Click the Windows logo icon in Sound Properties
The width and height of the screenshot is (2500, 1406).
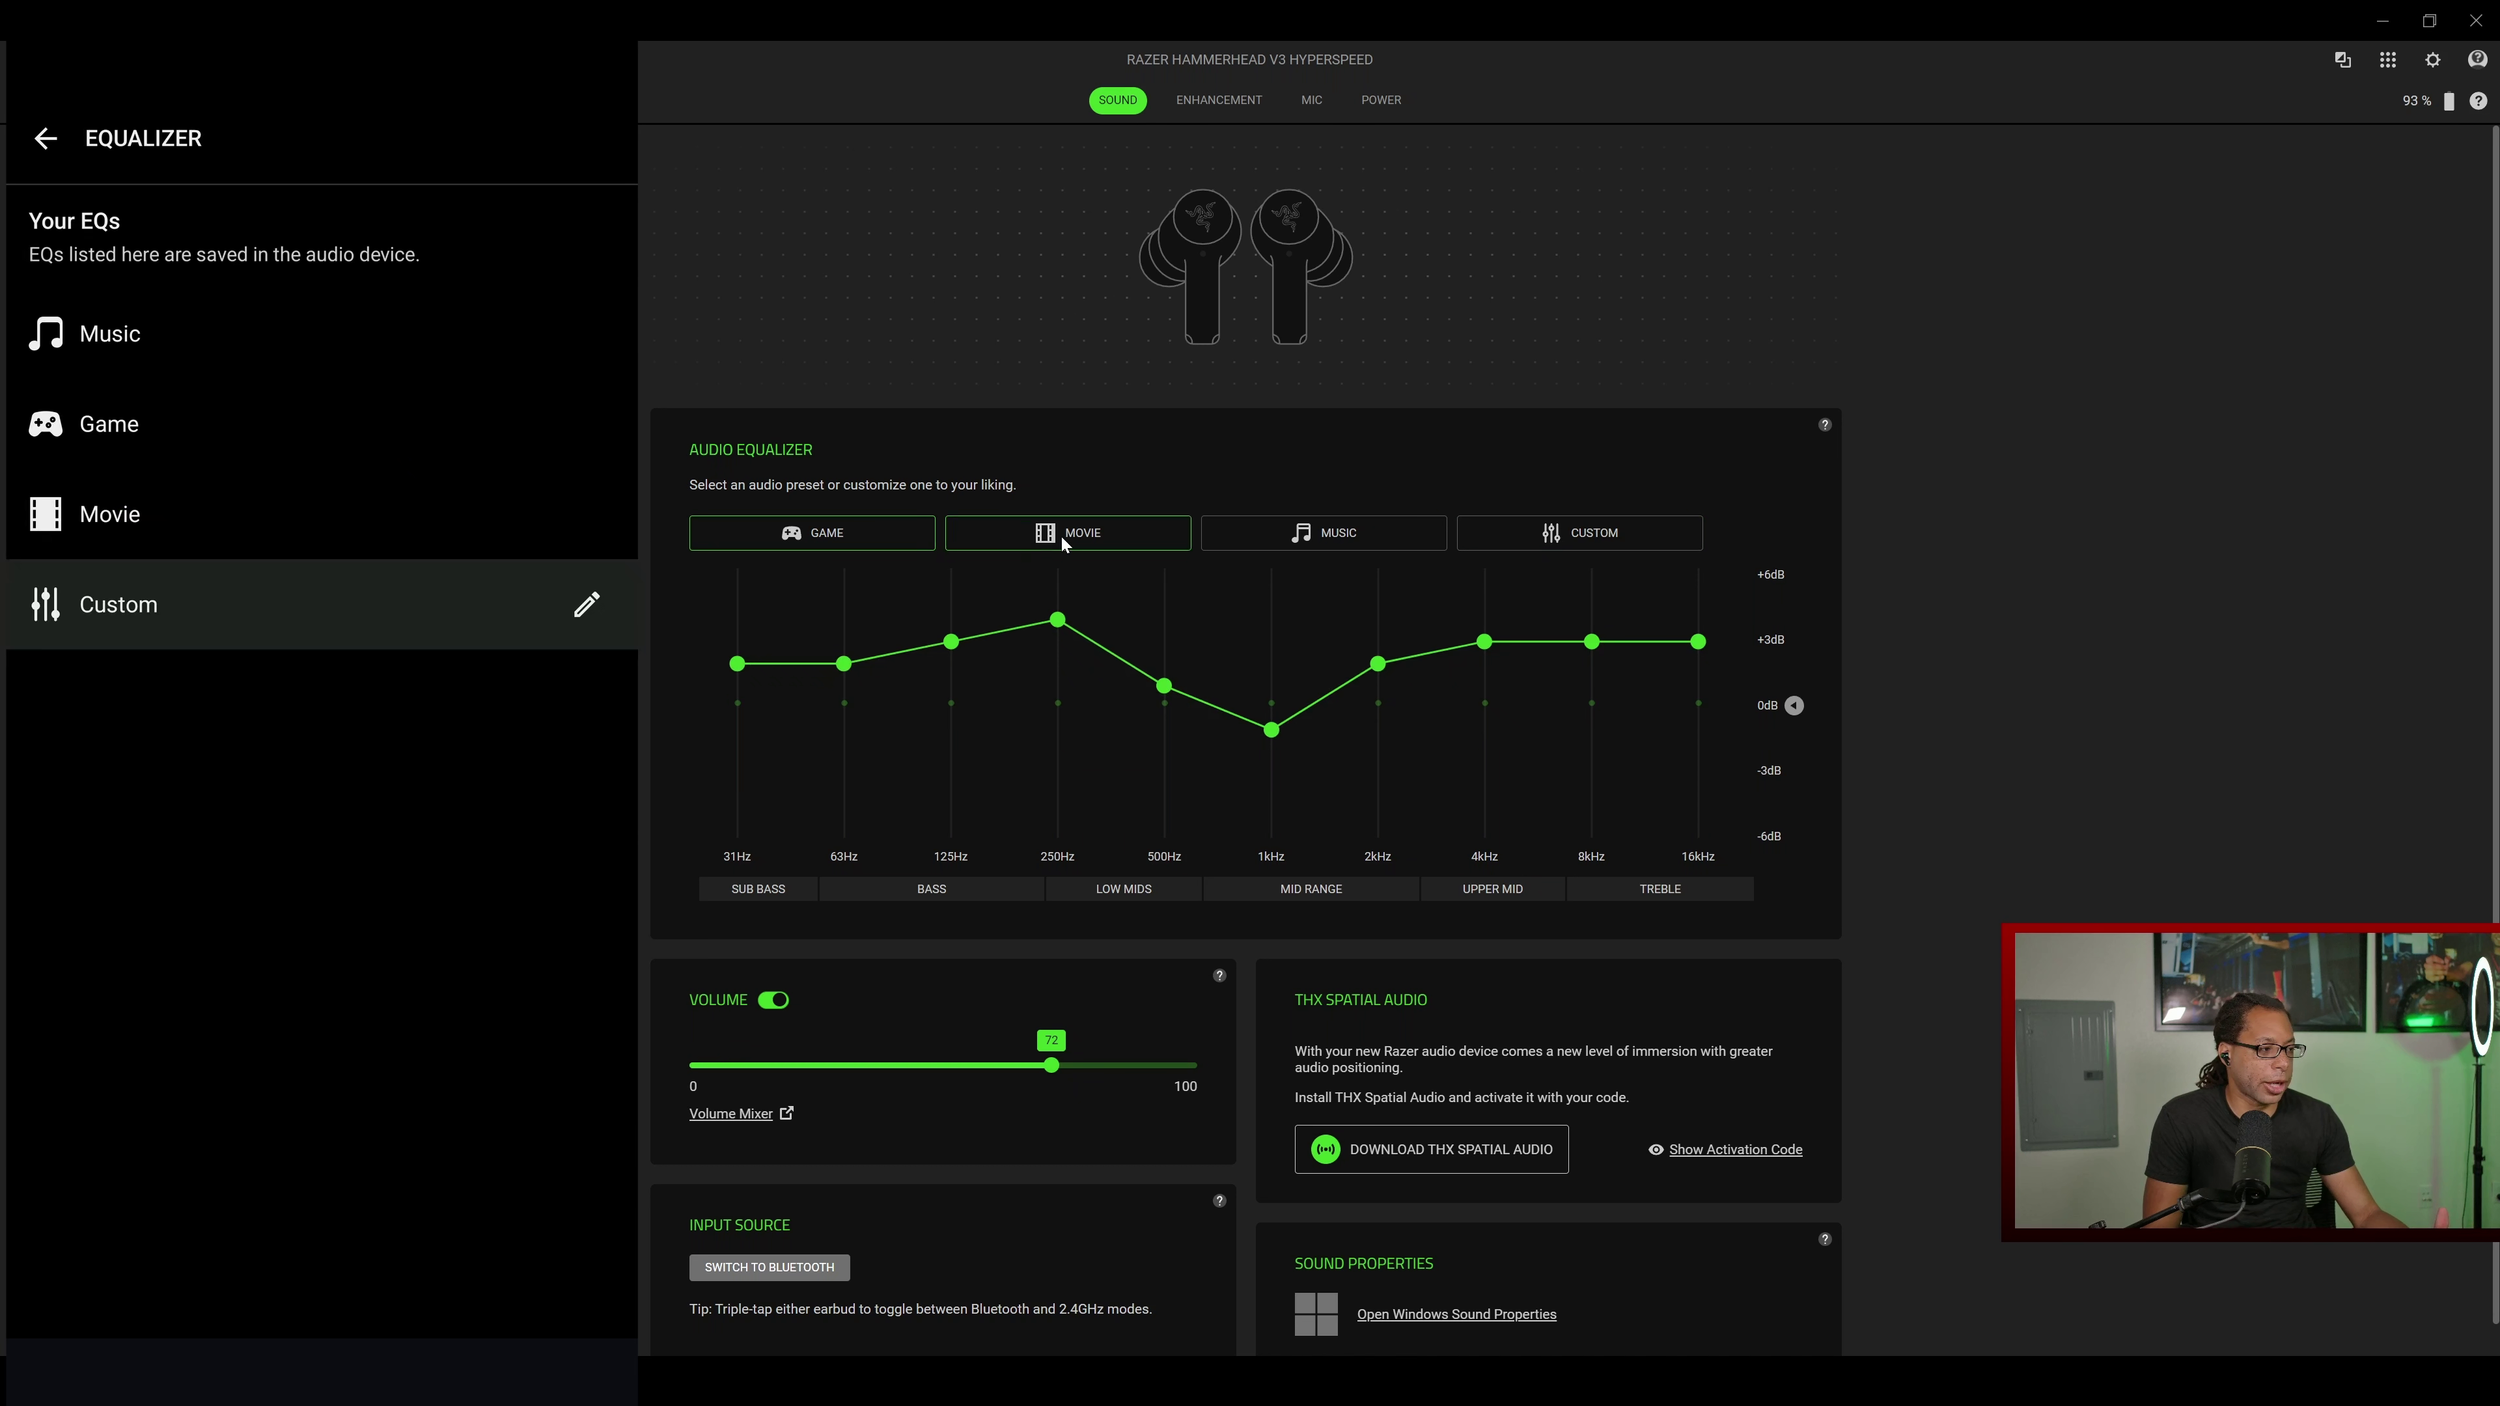1316,1315
